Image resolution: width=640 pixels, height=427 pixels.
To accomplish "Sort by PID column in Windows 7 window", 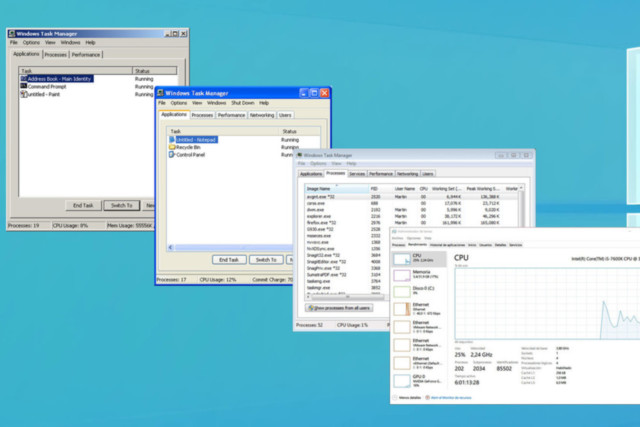I will point(380,189).
